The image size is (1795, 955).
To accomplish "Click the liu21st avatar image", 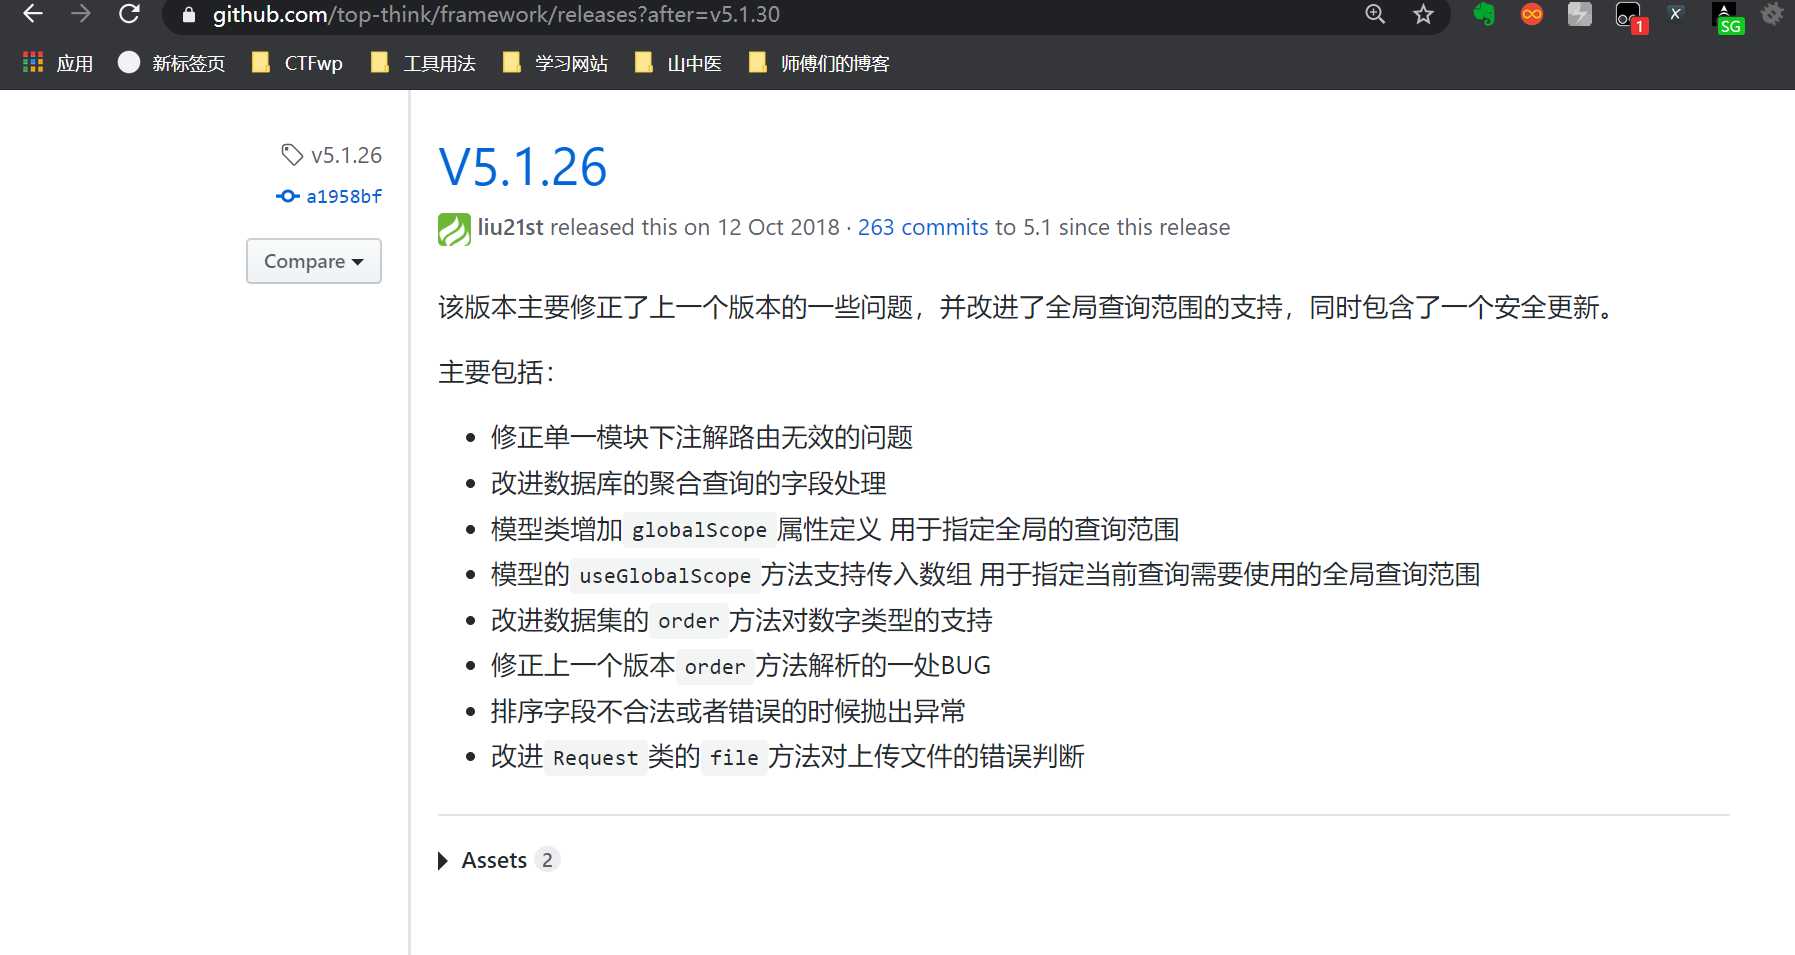I will point(454,229).
